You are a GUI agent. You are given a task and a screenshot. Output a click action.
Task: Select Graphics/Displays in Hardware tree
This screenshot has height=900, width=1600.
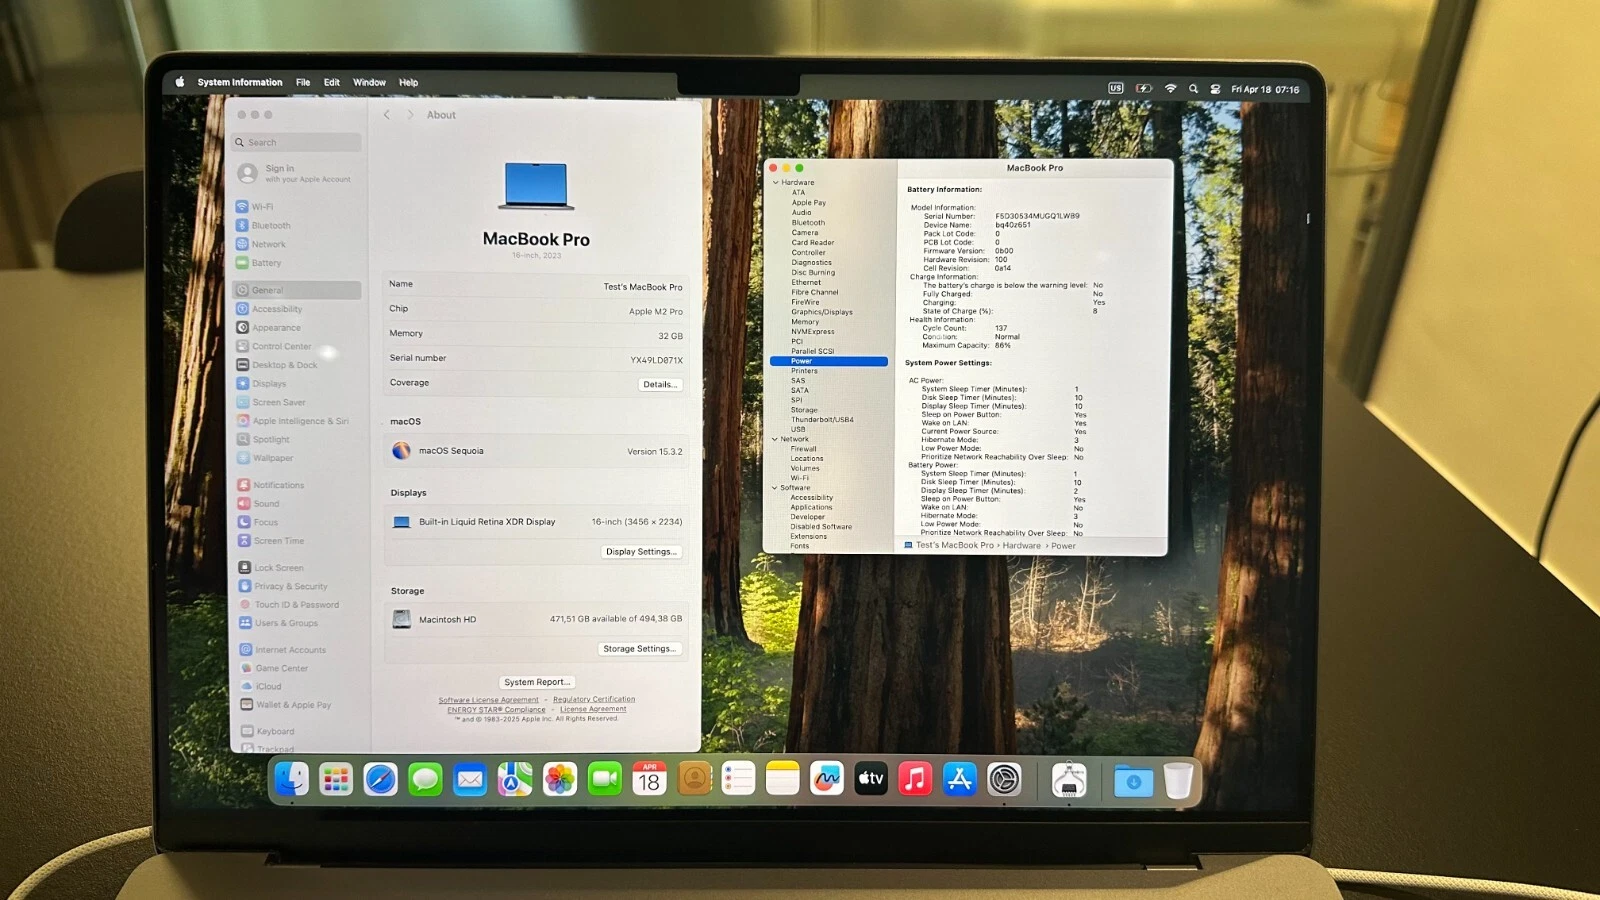coord(822,312)
